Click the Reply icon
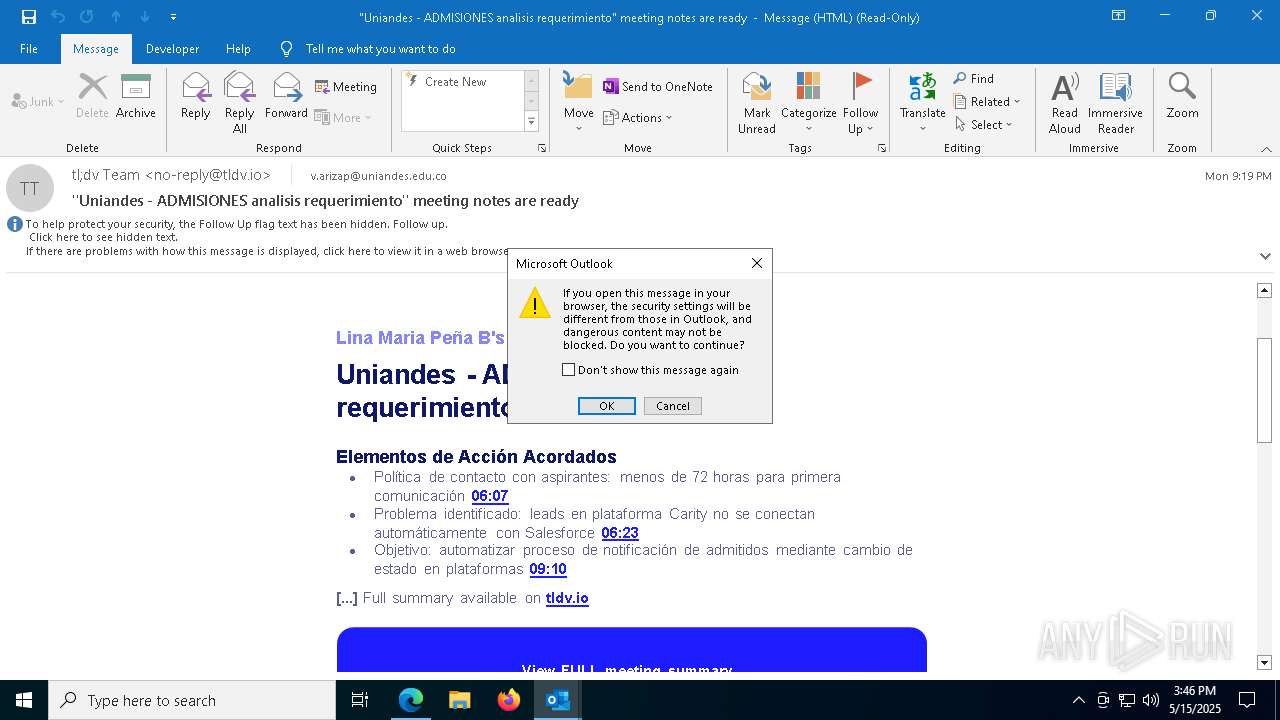The image size is (1280, 720). [x=196, y=95]
